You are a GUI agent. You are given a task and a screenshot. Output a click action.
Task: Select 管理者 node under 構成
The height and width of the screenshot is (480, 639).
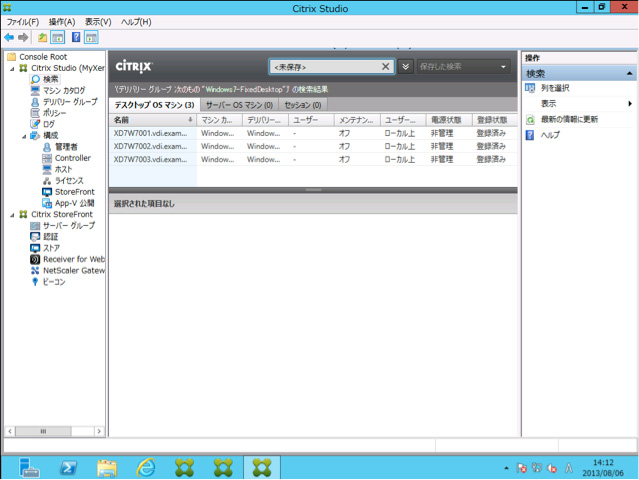66,147
